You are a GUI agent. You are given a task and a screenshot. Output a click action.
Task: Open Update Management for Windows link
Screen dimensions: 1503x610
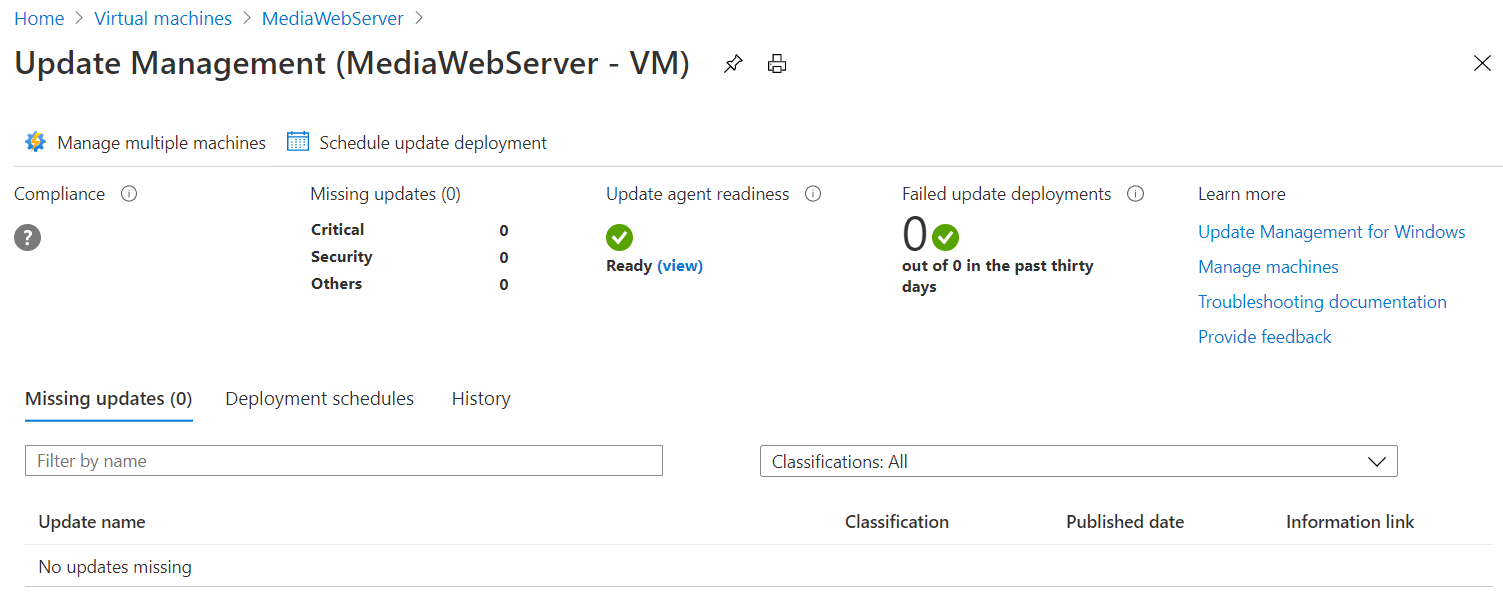pyautogui.click(x=1332, y=232)
